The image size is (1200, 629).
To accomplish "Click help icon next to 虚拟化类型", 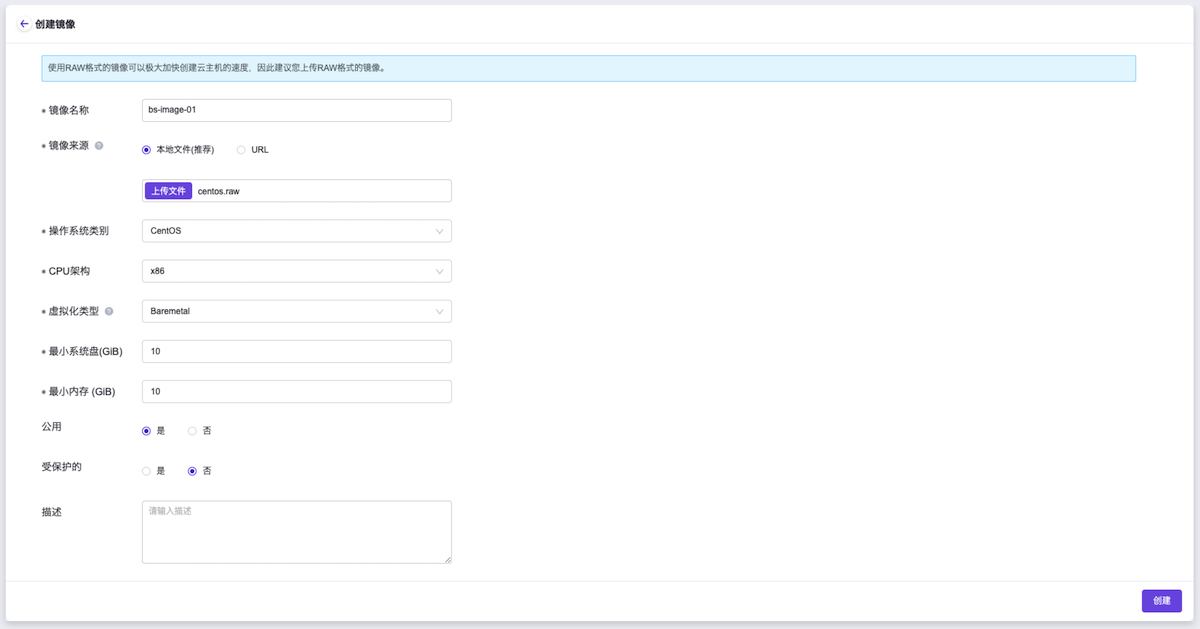I will pos(109,311).
